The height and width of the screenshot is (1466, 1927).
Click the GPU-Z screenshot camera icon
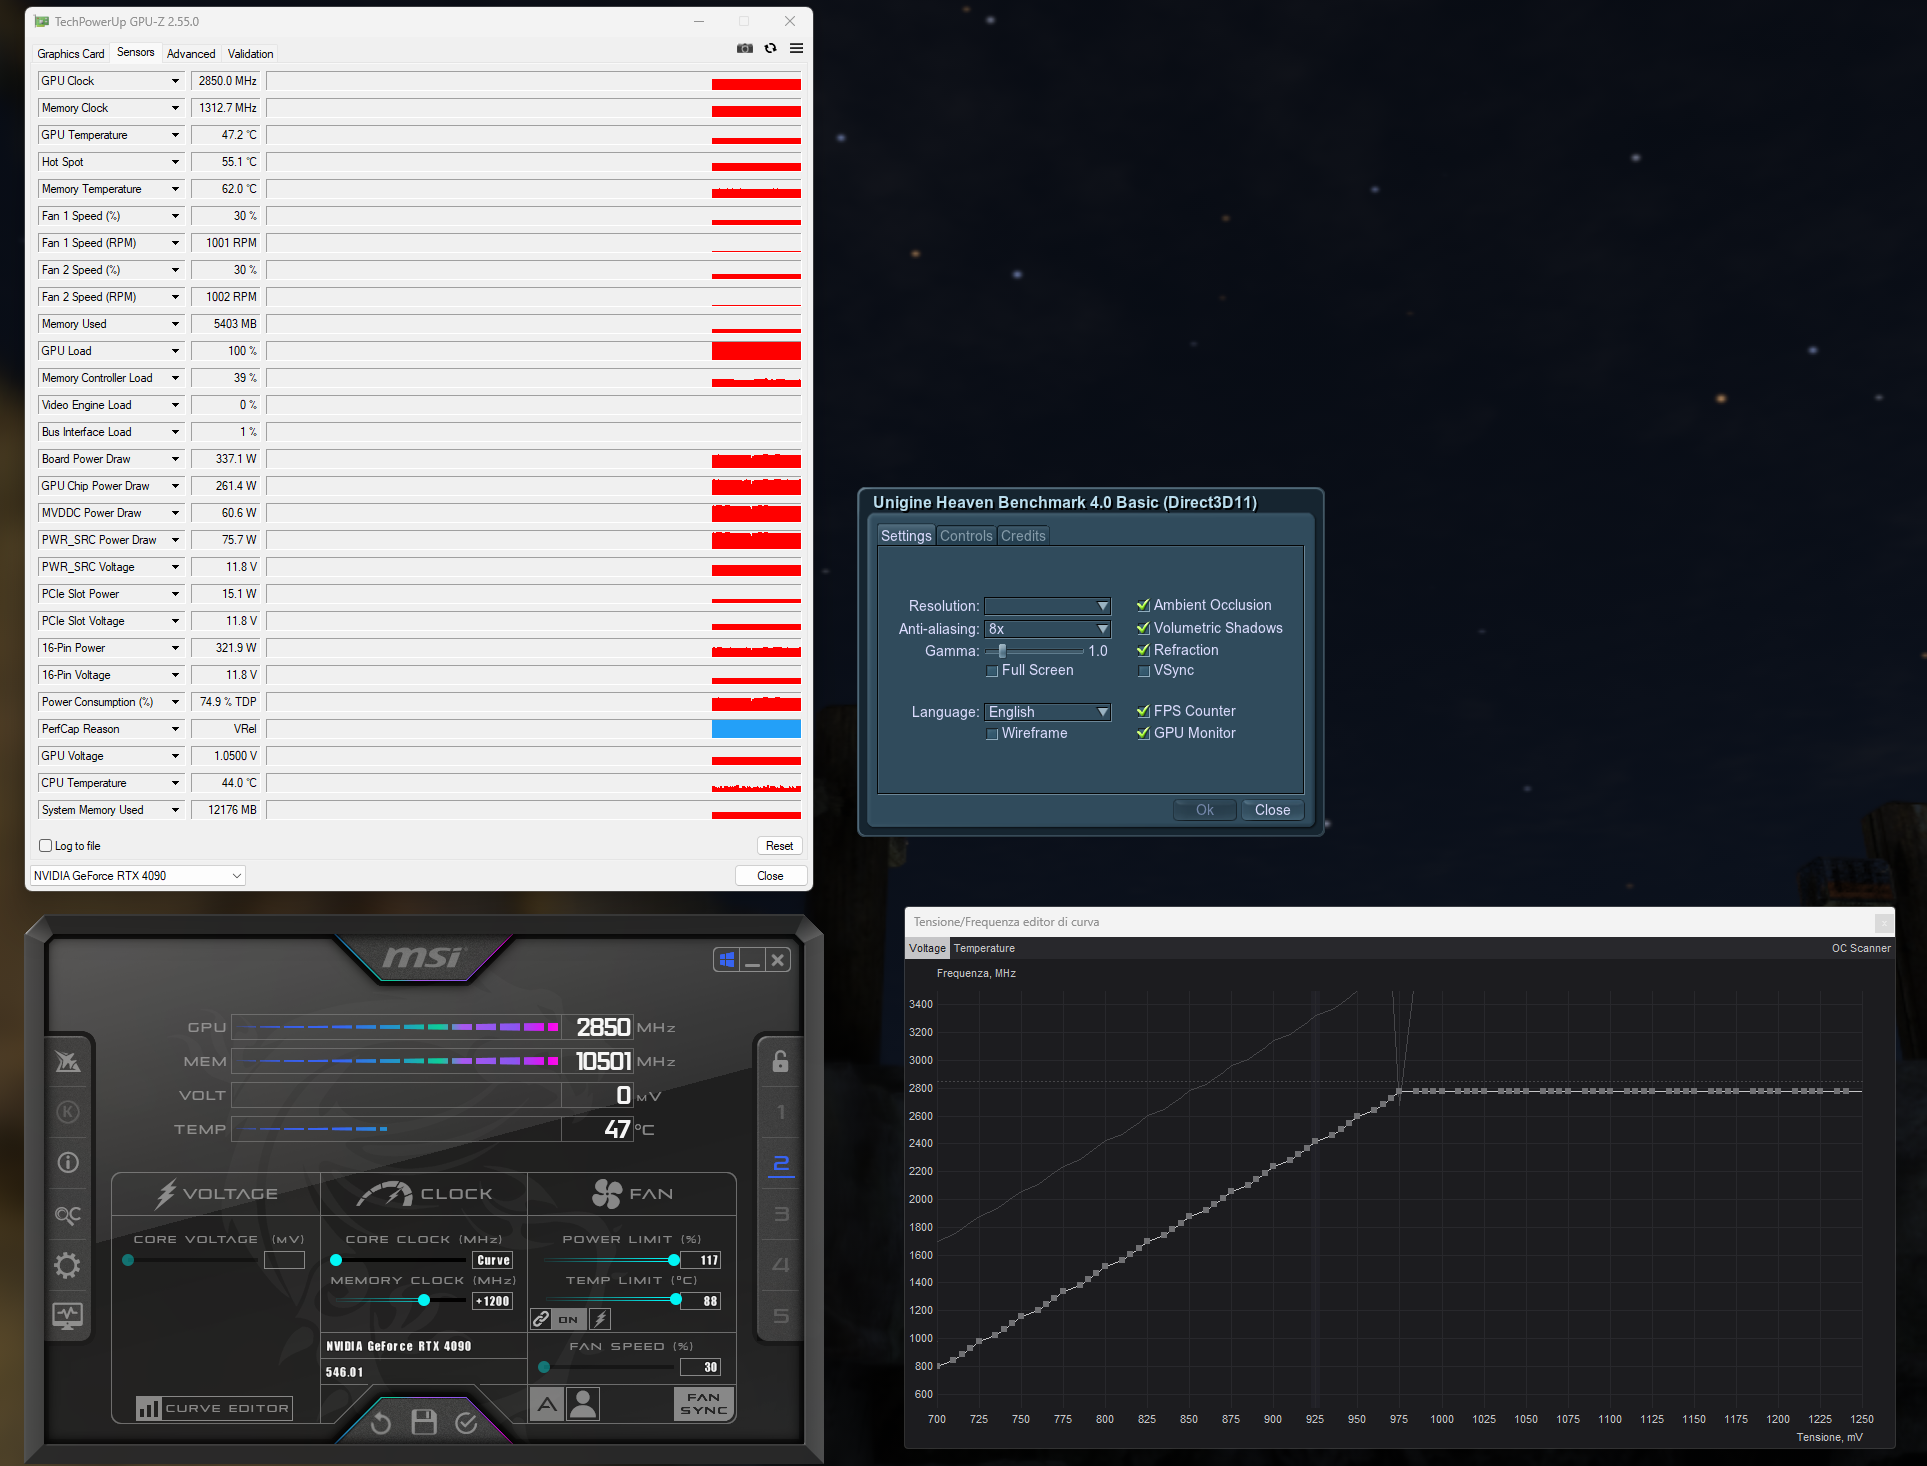pos(745,48)
